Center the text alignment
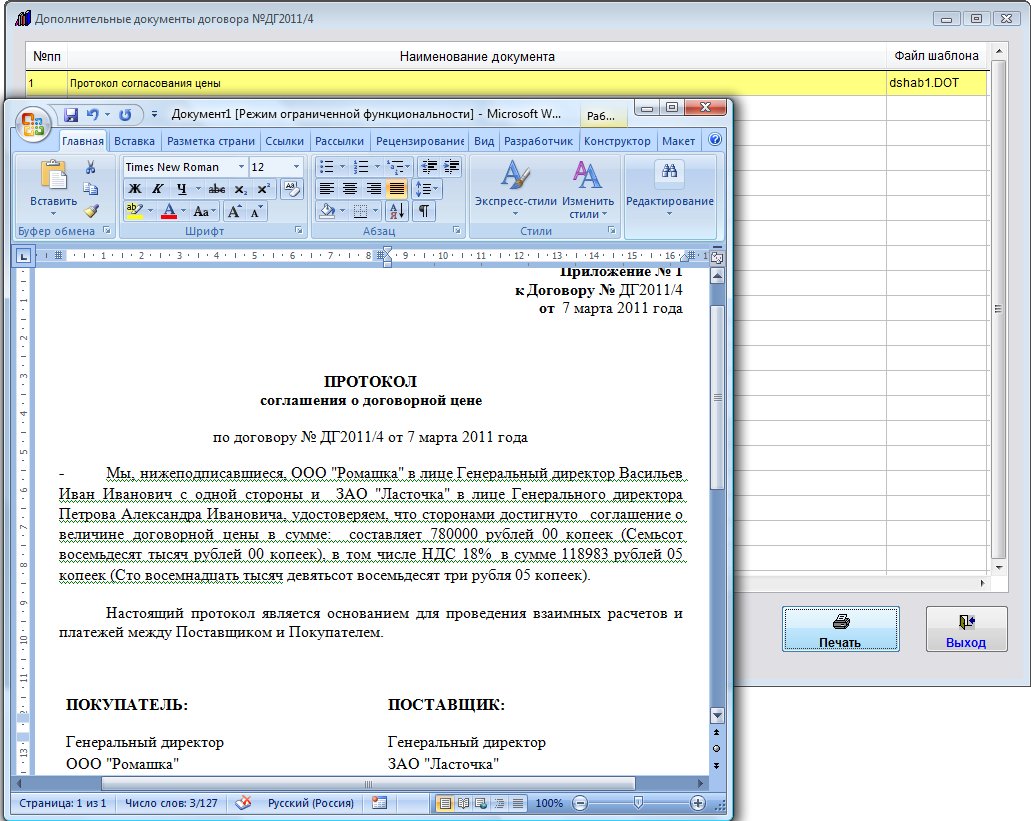Image resolution: width=1031 pixels, height=821 pixels. tap(350, 189)
